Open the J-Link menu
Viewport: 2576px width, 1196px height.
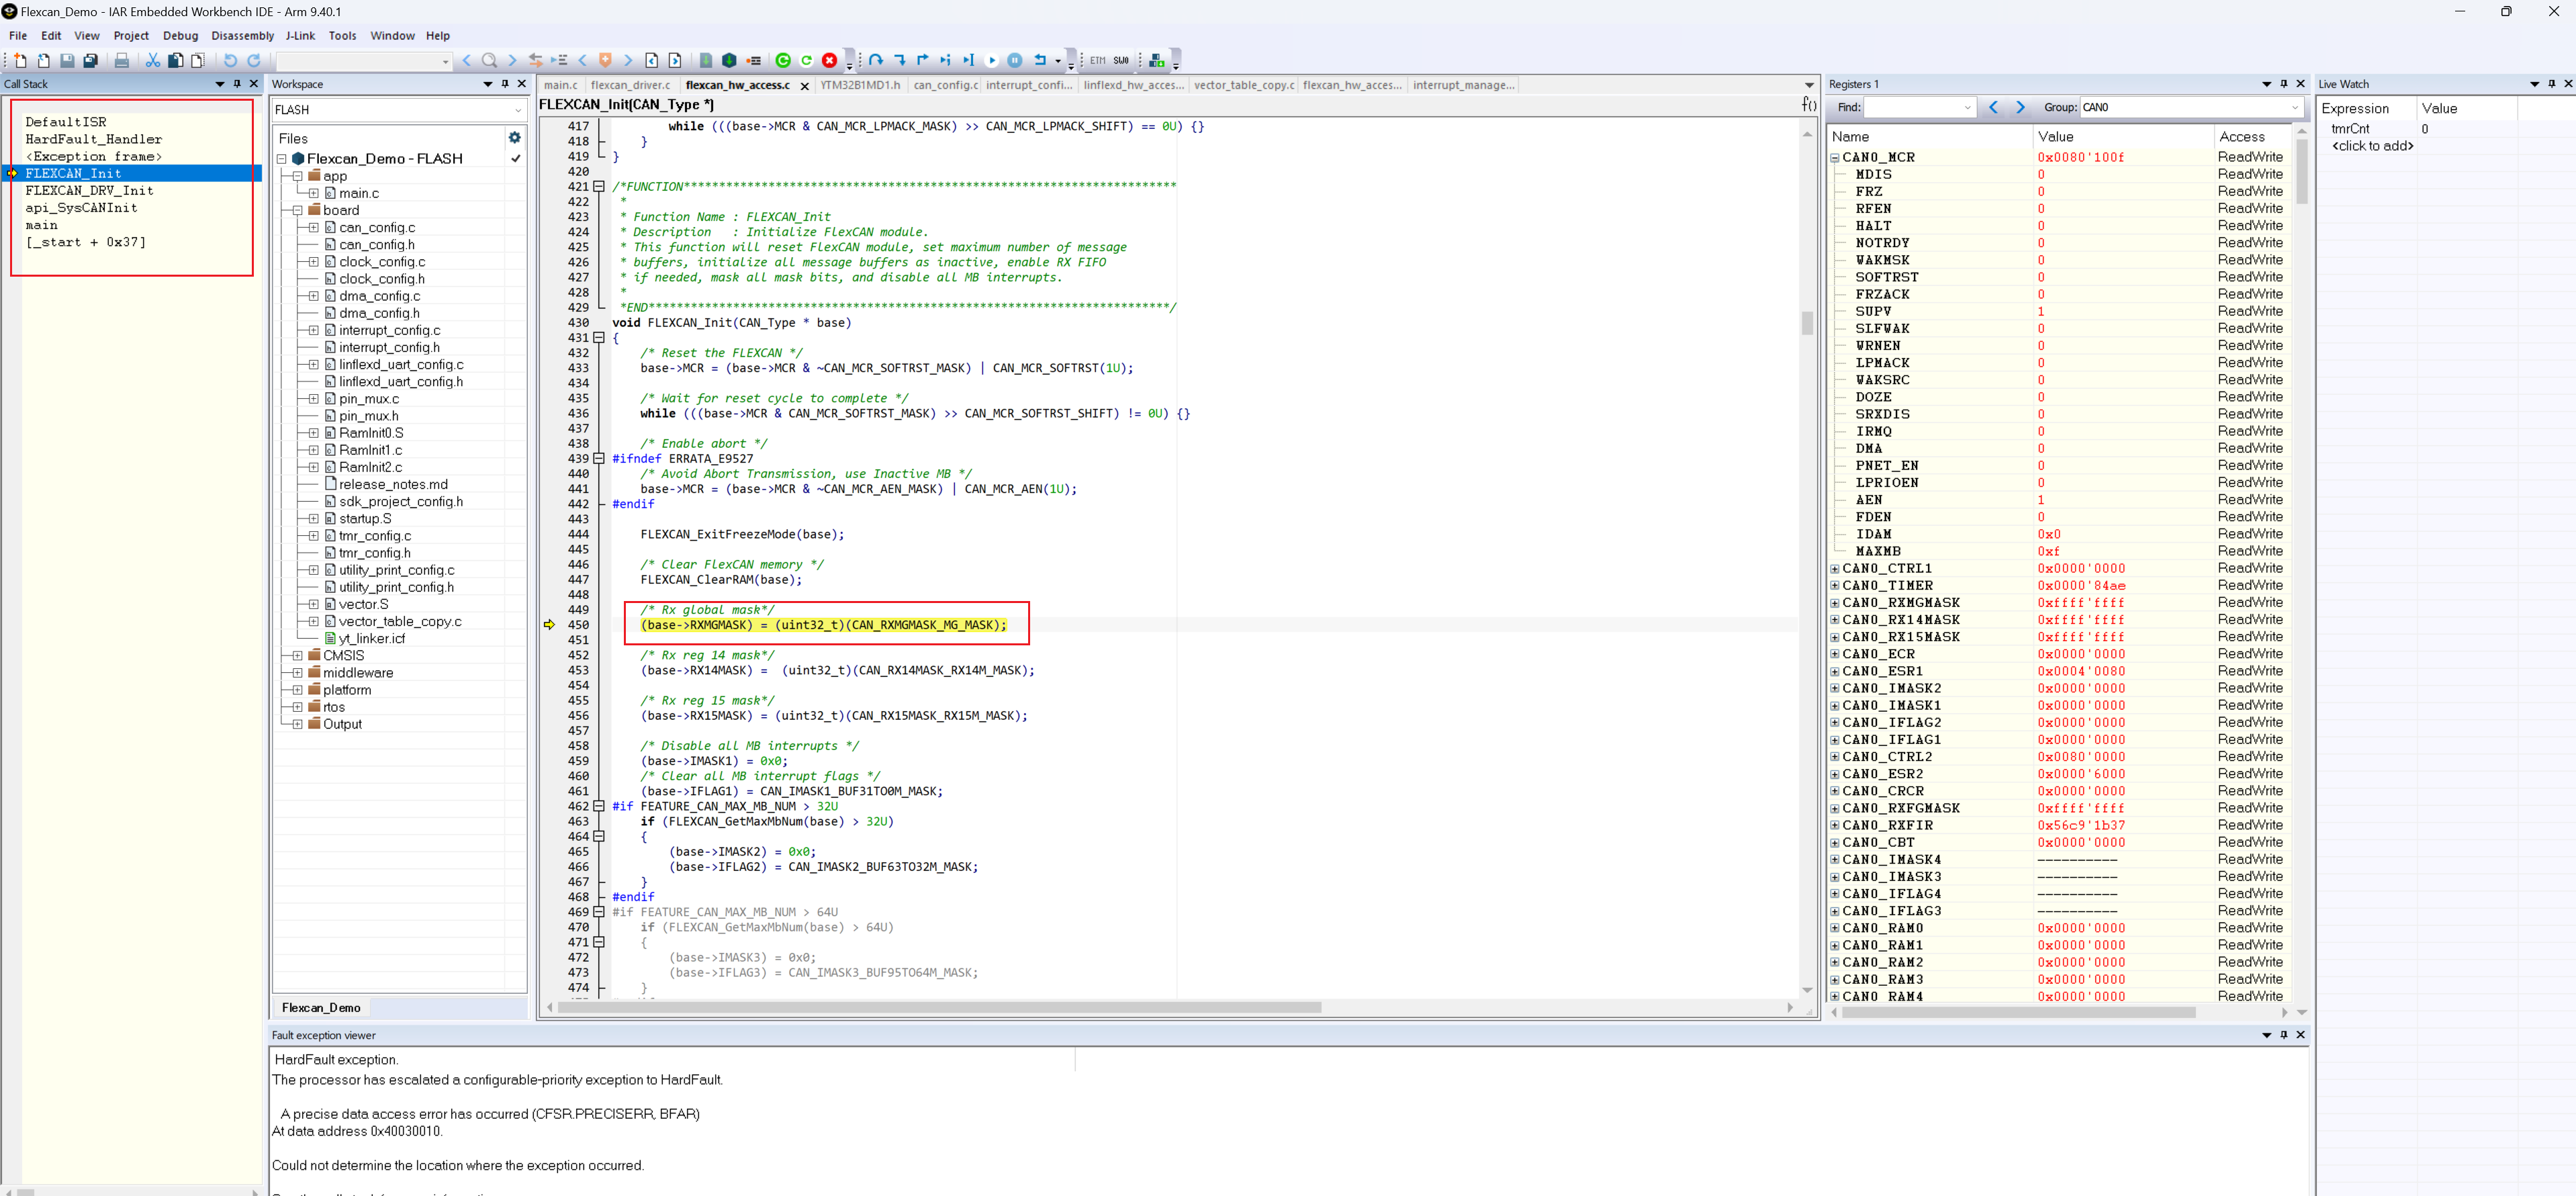[x=300, y=36]
